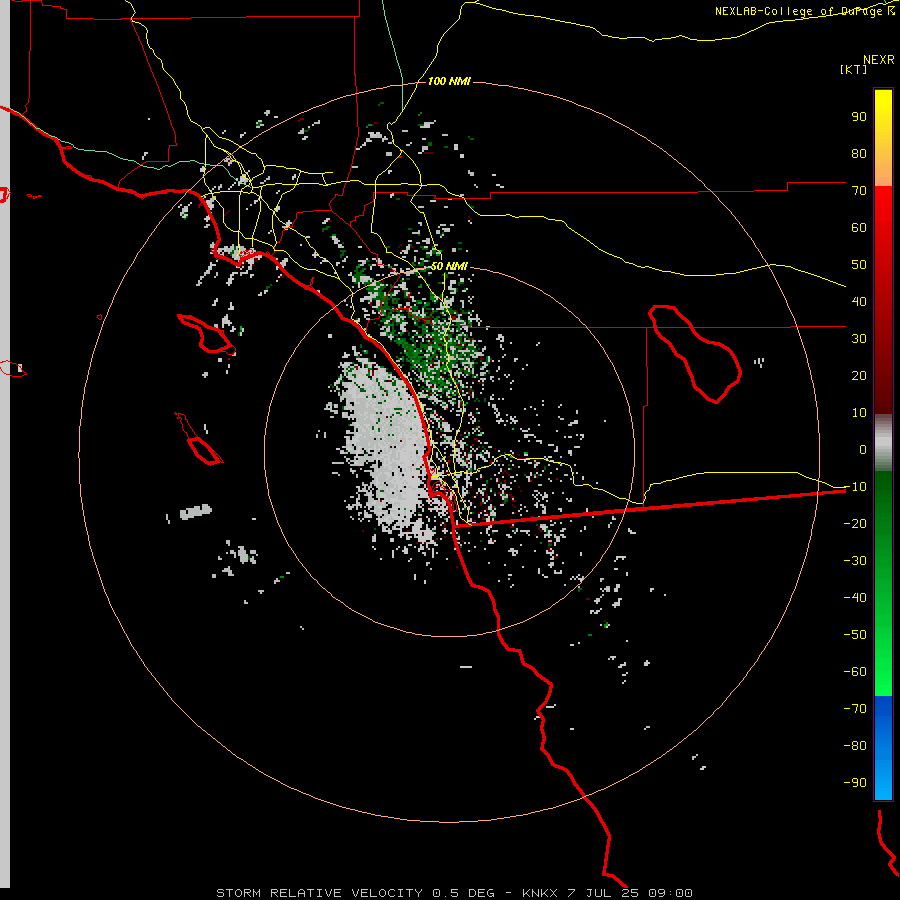The height and width of the screenshot is (900, 900).
Task: Click the -70 knot scale label
Action: coord(855,709)
